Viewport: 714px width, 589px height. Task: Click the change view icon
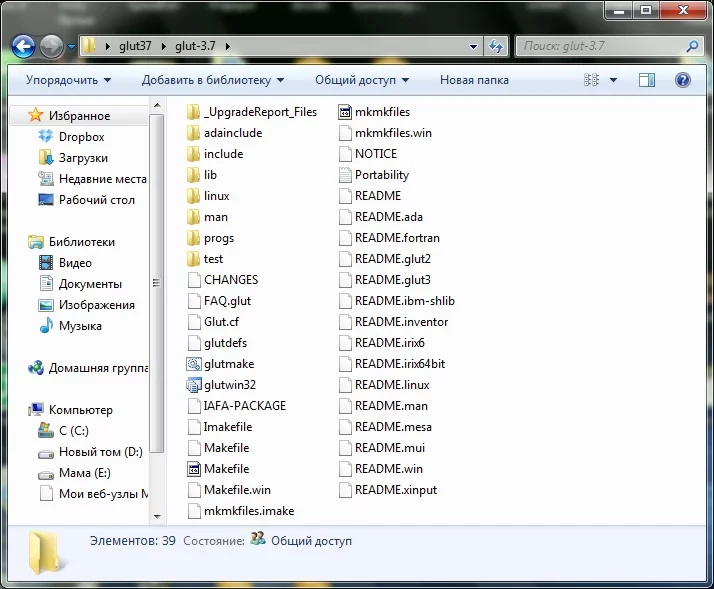(x=591, y=80)
